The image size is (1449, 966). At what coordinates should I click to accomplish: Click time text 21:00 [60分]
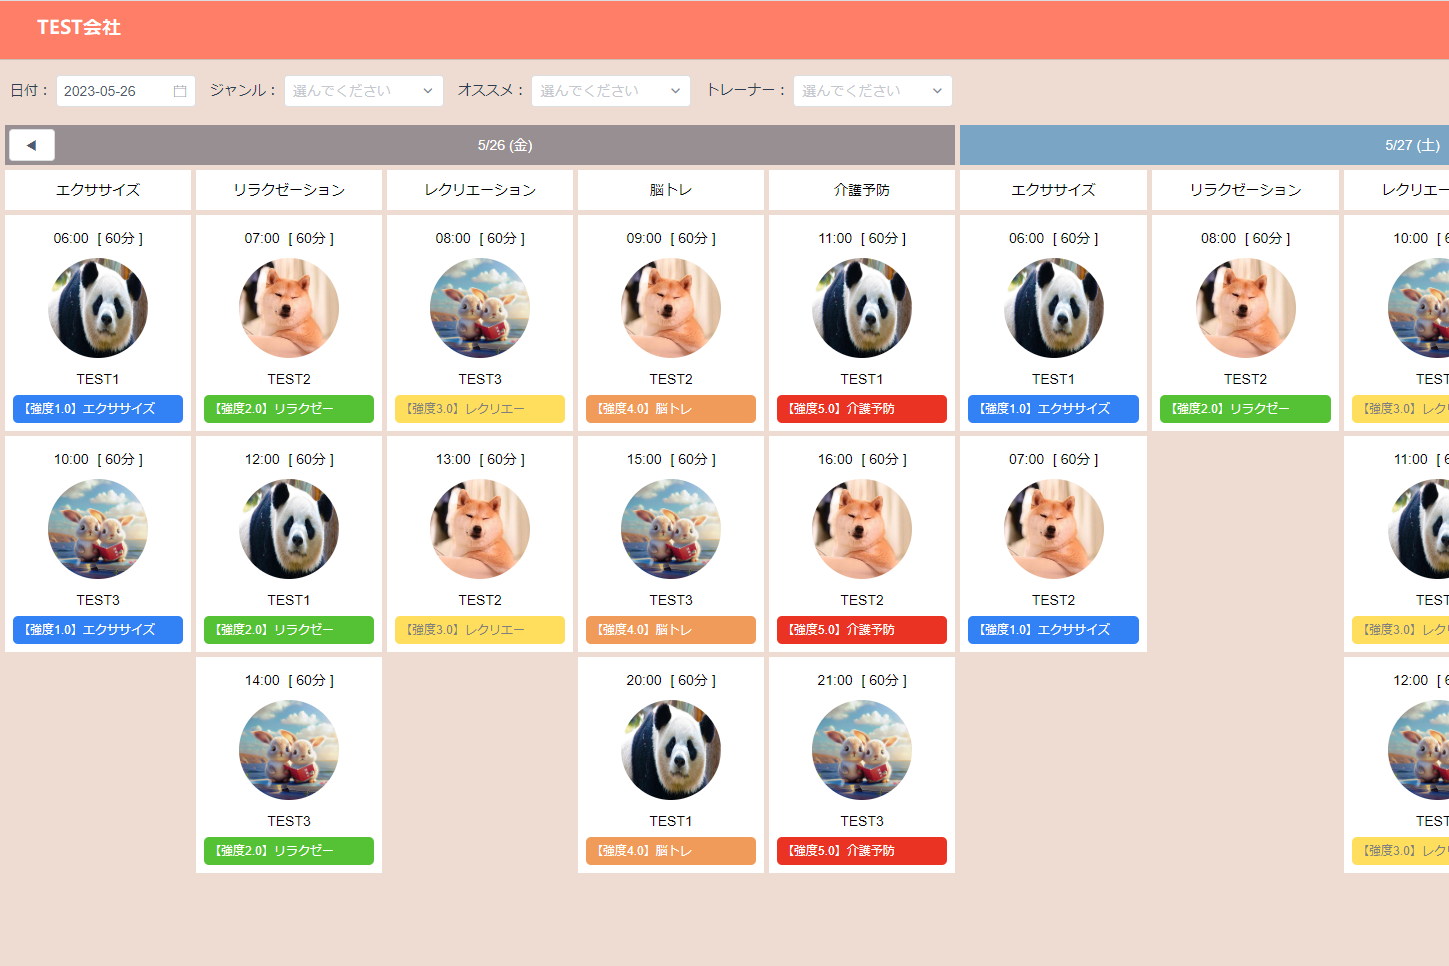(x=862, y=681)
